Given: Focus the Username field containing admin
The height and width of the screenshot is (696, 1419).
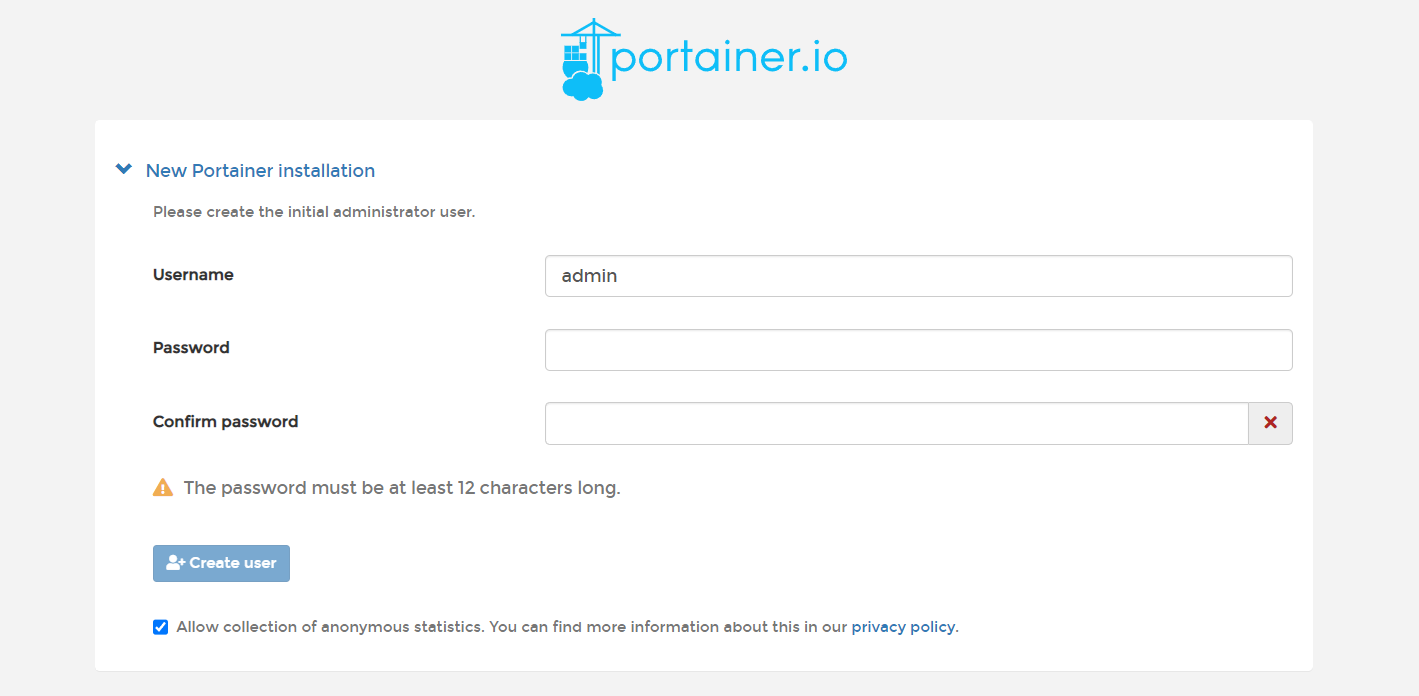Looking at the screenshot, I should [918, 276].
